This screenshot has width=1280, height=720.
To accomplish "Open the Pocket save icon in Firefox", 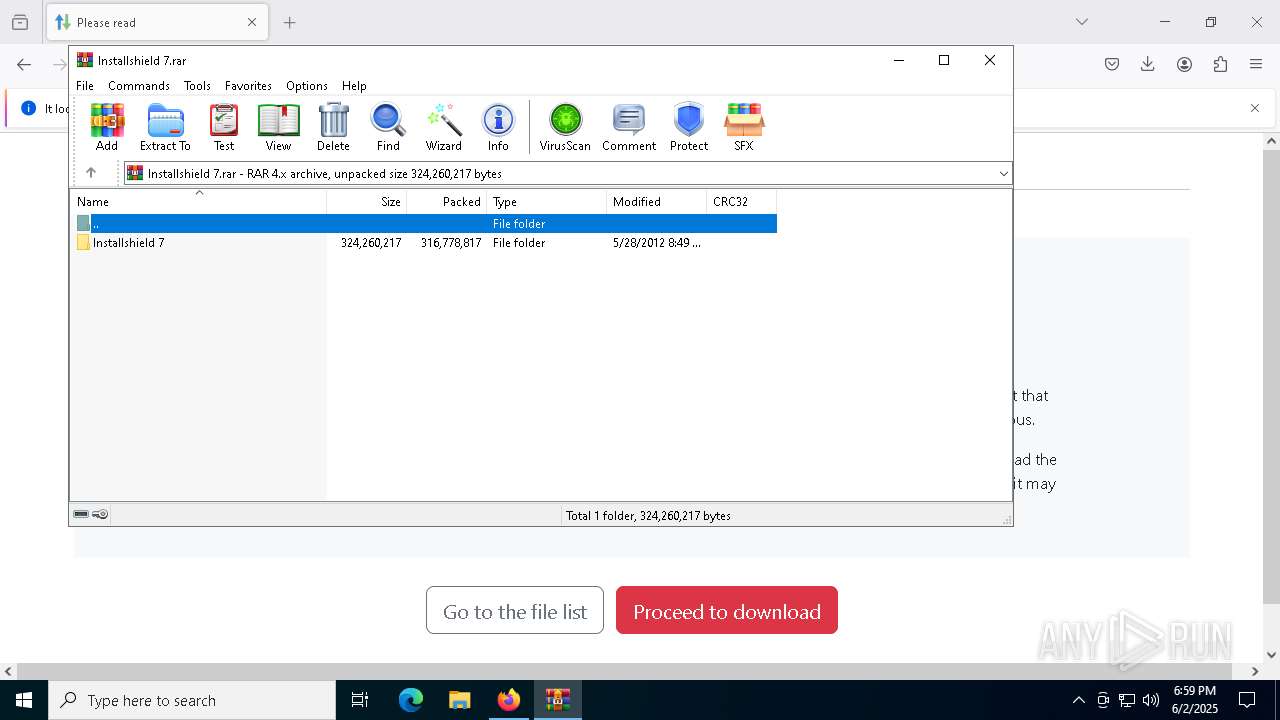I will tap(1112, 64).
